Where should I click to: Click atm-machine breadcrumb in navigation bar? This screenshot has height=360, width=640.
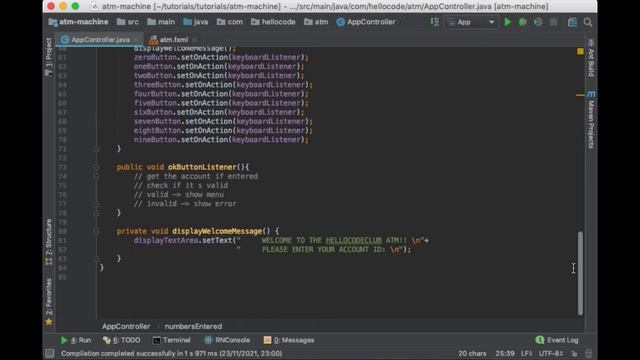pyautogui.click(x=78, y=22)
